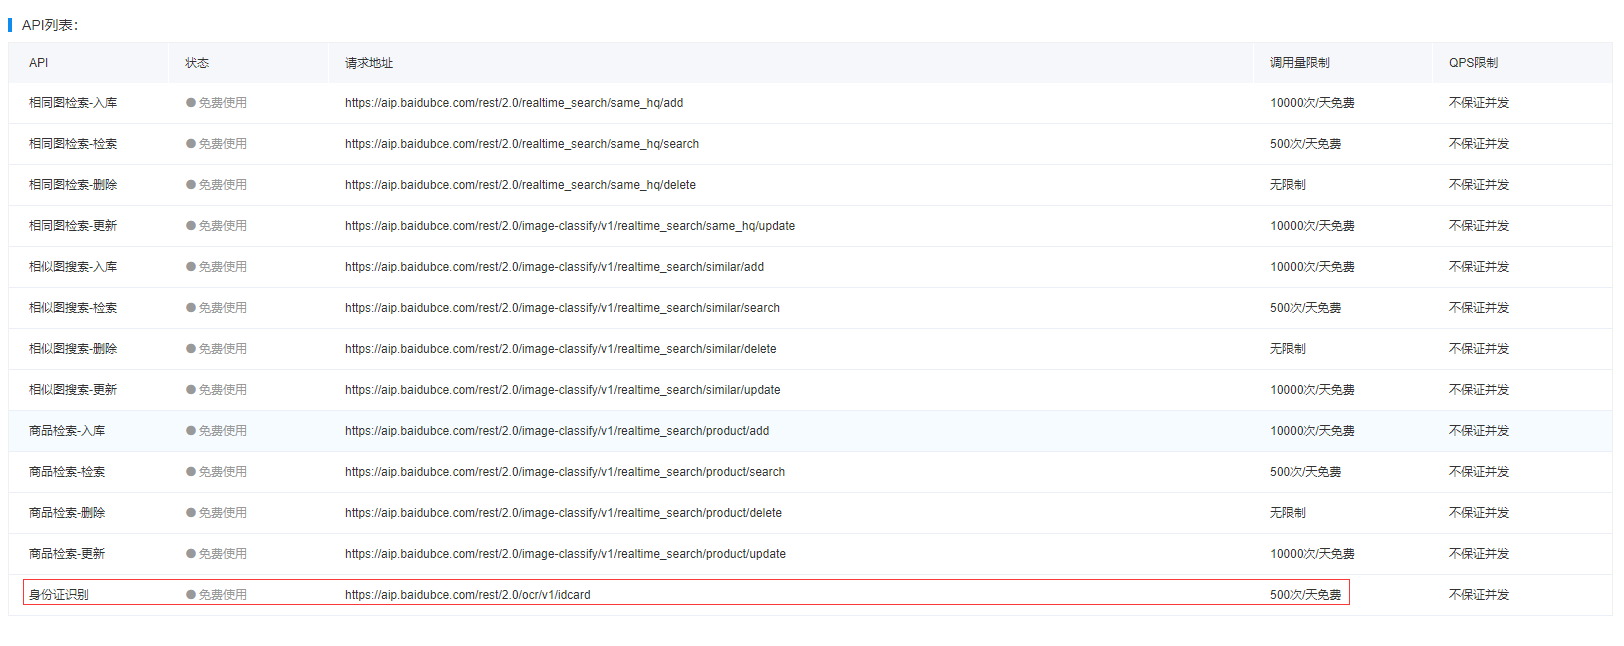Click 无限制 in 相似图搜索-删除 row

click(x=1288, y=349)
